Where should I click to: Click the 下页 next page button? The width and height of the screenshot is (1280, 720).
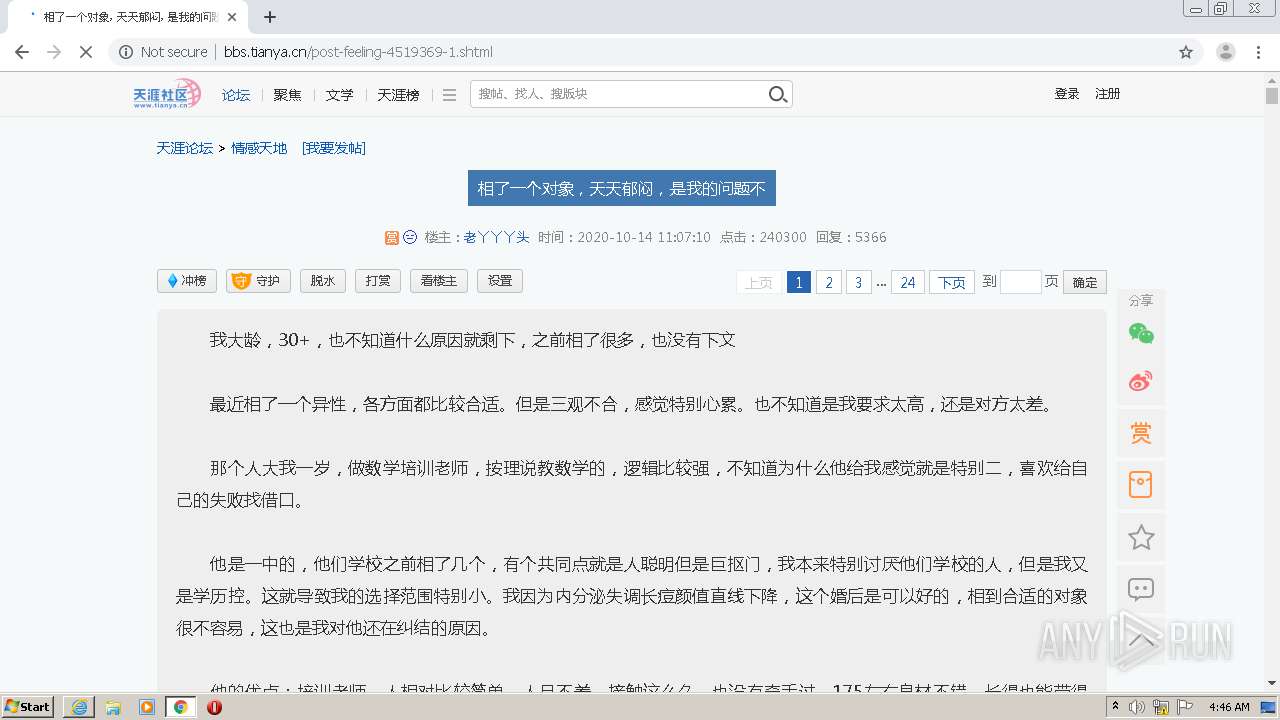pyautogui.click(x=952, y=283)
